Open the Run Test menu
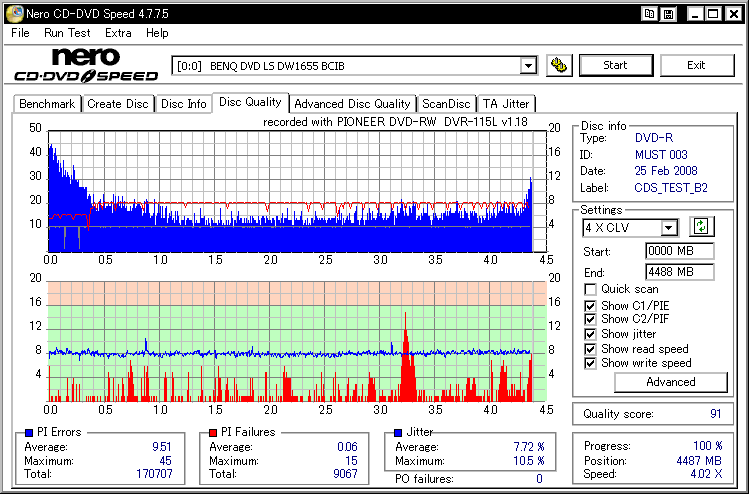Screen dimensions: 749x494 [67, 33]
